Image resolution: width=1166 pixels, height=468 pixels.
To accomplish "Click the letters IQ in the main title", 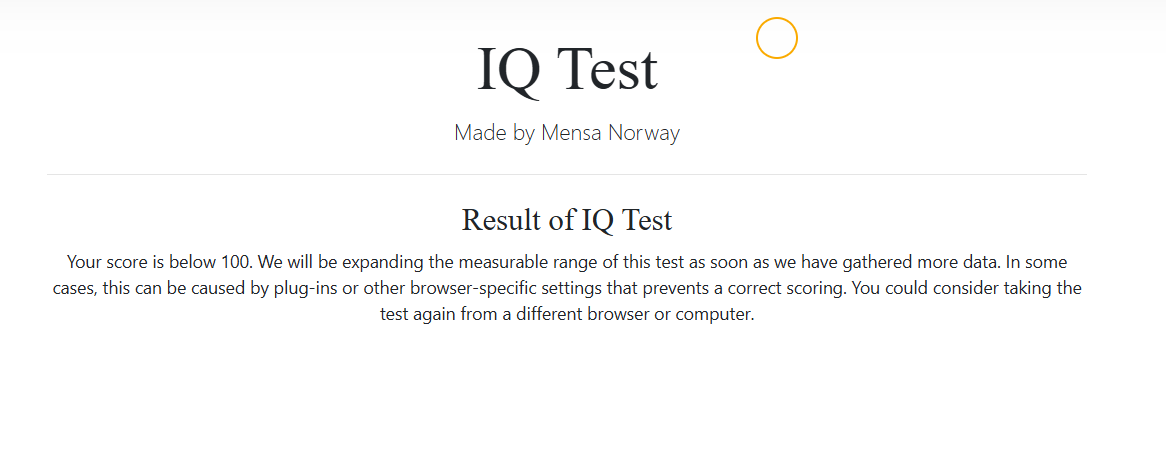I will 509,70.
